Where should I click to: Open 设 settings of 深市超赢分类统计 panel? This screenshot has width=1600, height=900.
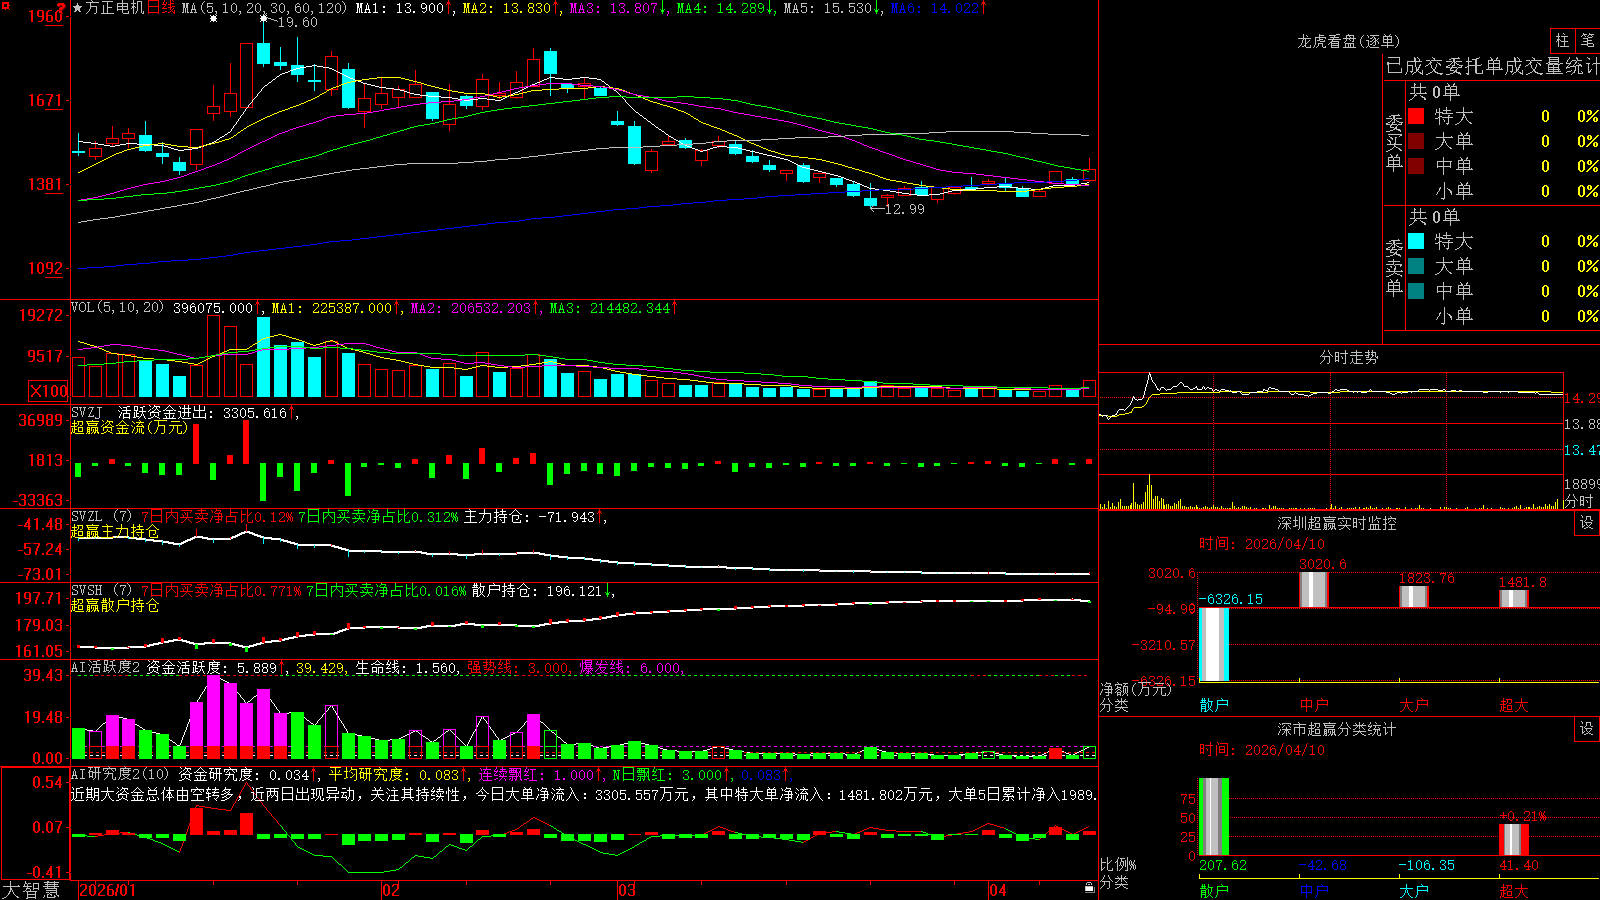[1587, 729]
